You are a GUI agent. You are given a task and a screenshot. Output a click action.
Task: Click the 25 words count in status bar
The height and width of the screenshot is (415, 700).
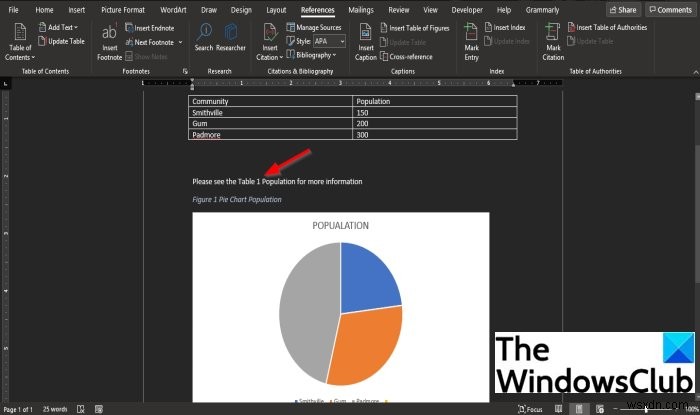click(x=55, y=409)
